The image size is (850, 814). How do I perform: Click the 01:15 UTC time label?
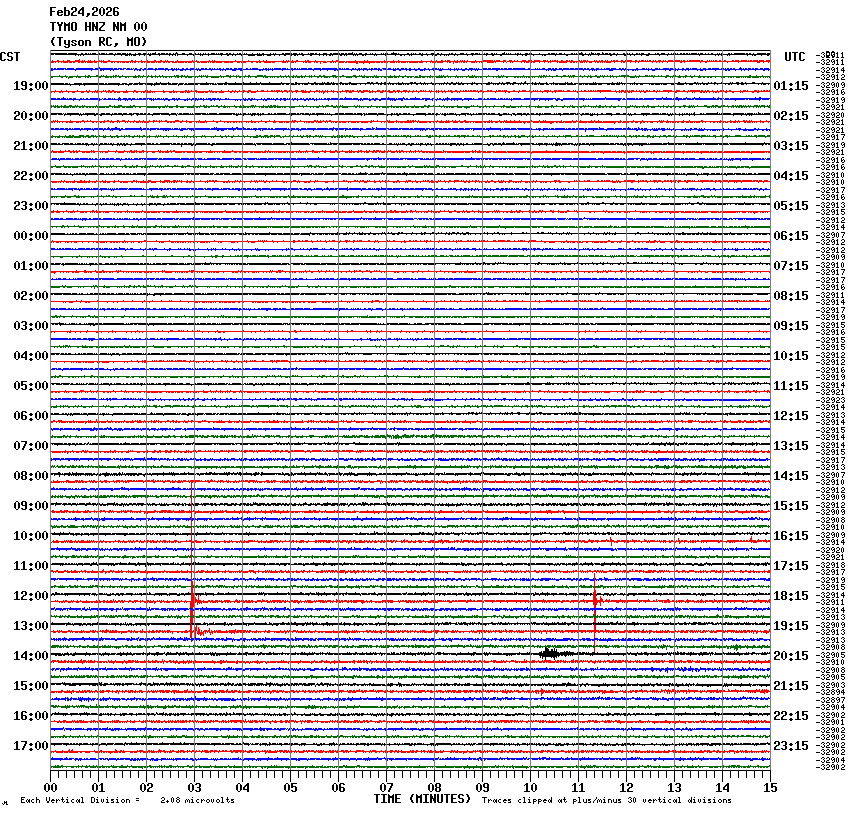791,86
